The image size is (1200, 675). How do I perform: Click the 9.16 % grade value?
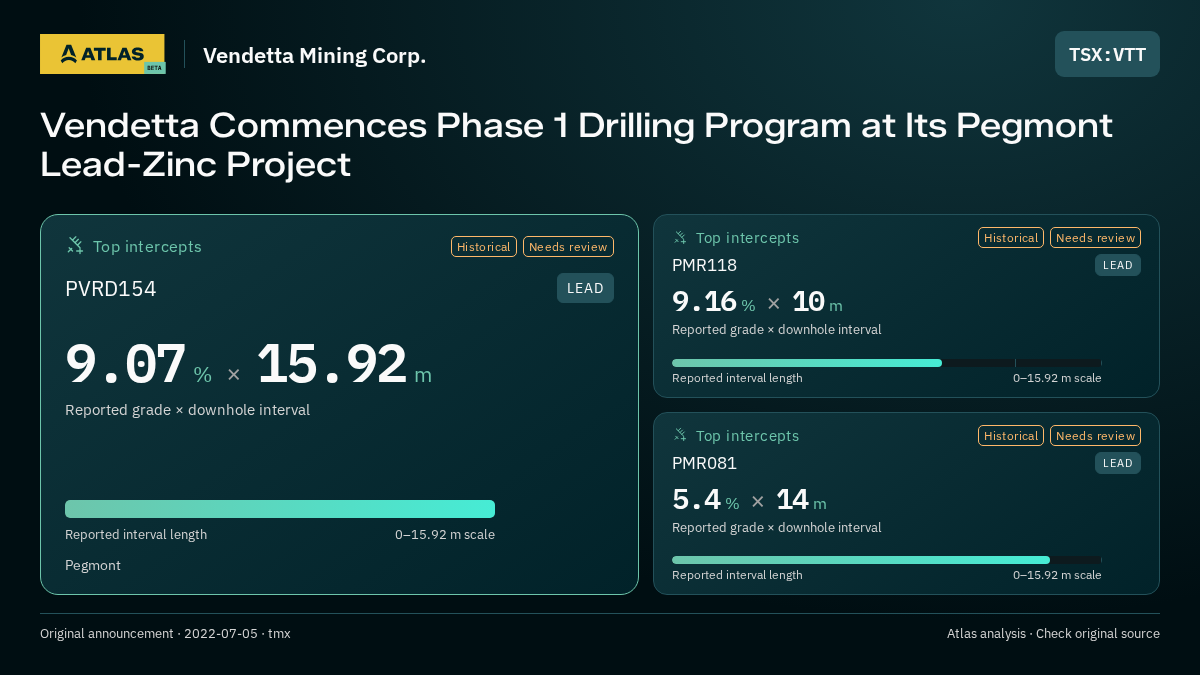[714, 302]
